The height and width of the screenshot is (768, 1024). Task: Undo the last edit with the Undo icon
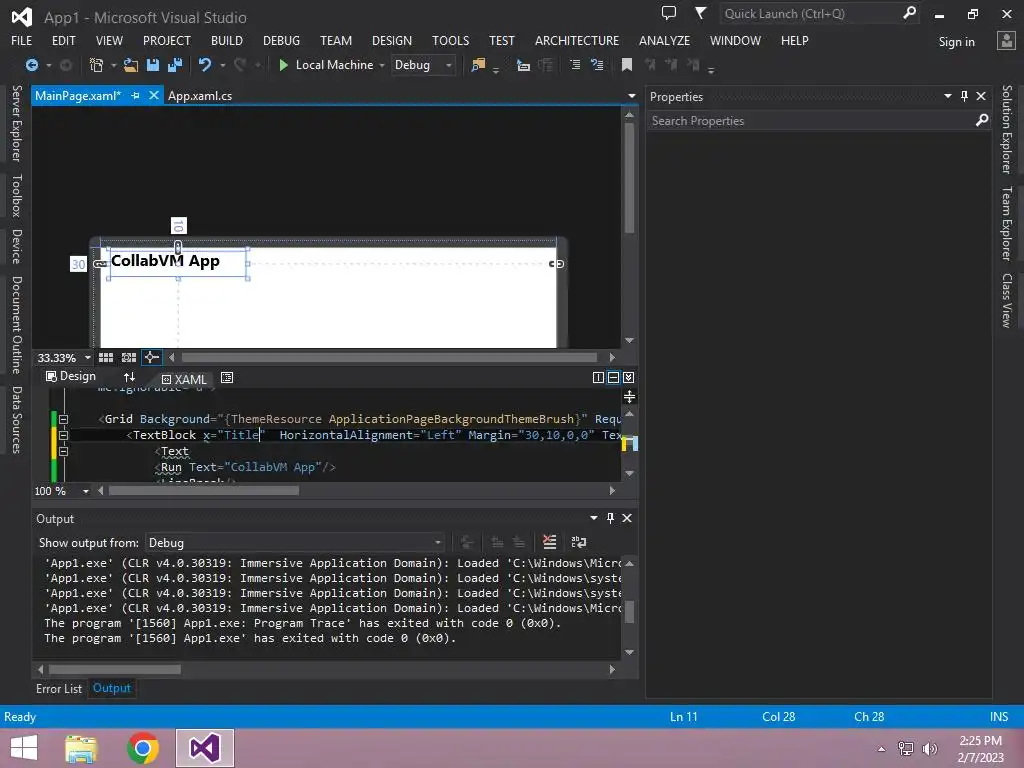(205, 65)
